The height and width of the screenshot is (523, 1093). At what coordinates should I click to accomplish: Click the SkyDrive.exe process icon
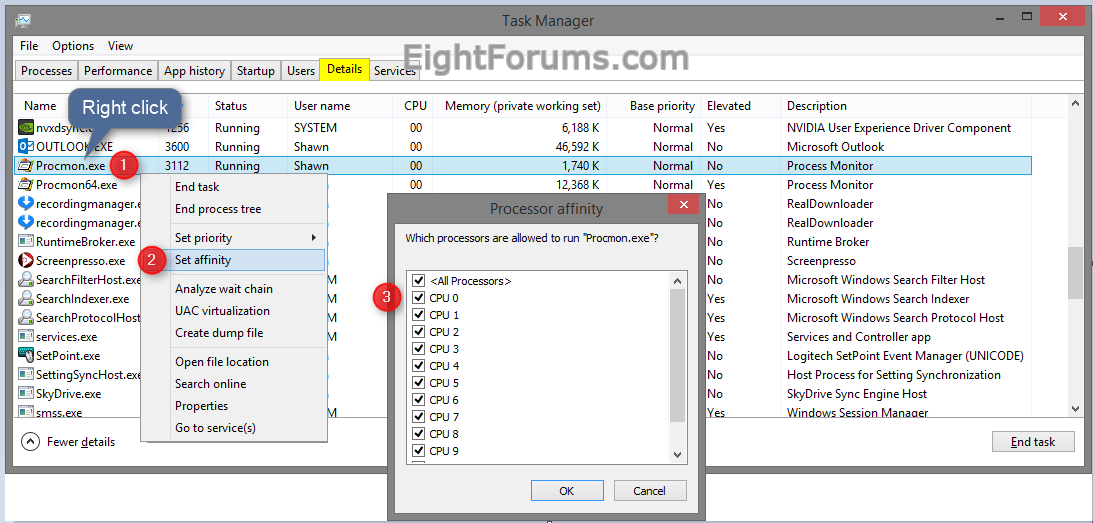(x=26, y=394)
